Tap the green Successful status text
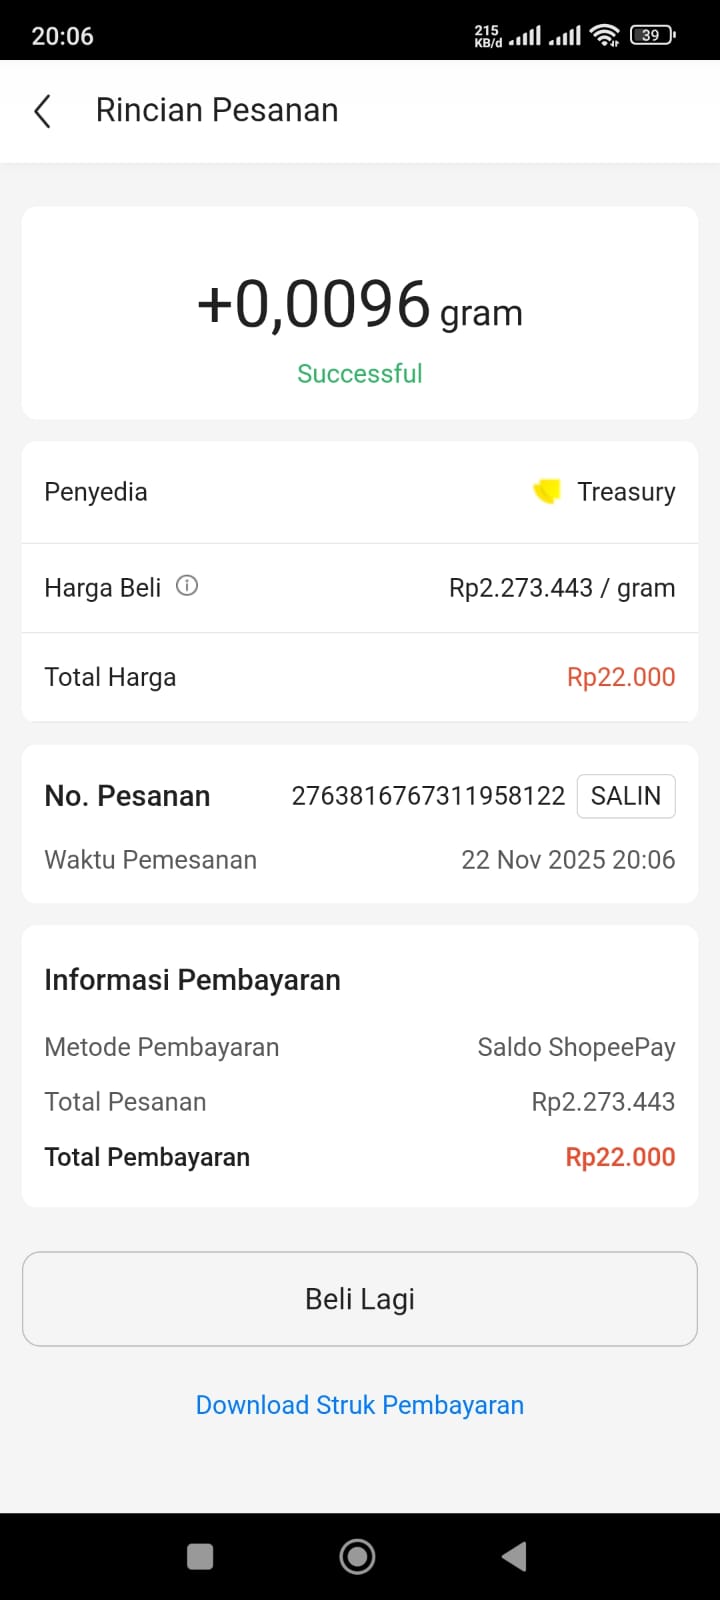720x1600 pixels. pos(360,374)
